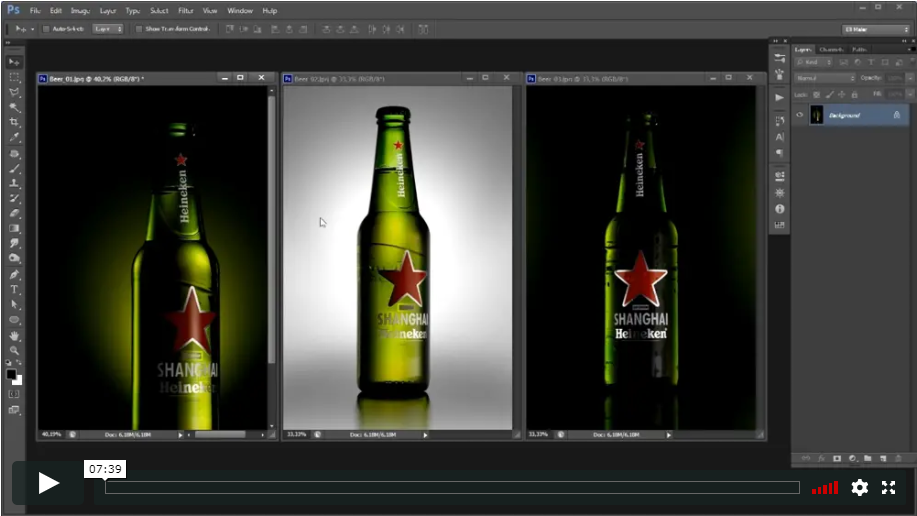Open the Move tool preset picker arrow
Screen dimensions: 917x516
point(32,29)
